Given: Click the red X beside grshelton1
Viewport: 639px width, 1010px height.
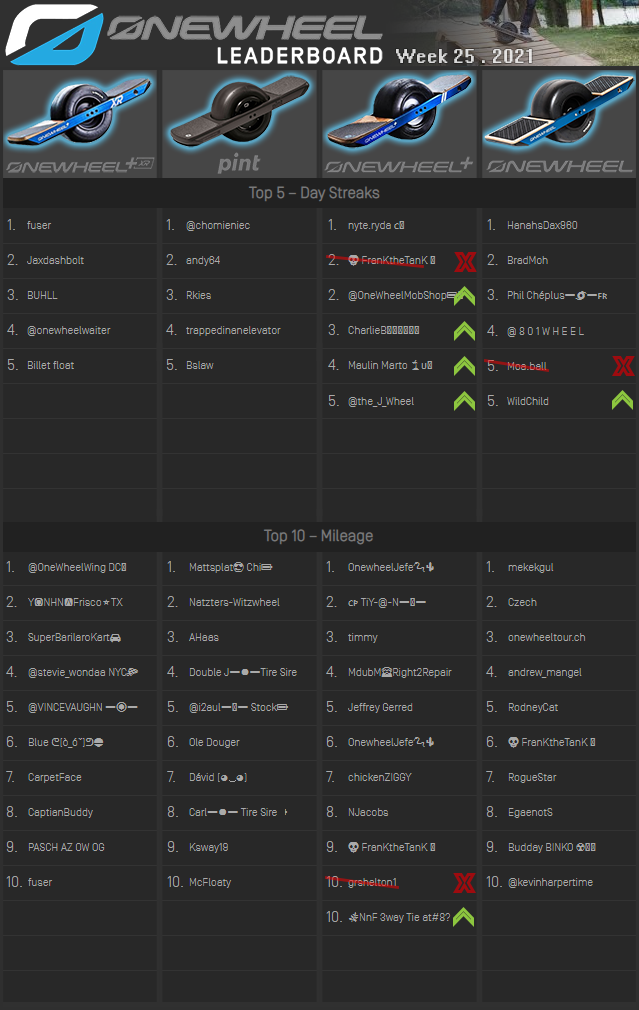Looking at the screenshot, I should [x=463, y=883].
